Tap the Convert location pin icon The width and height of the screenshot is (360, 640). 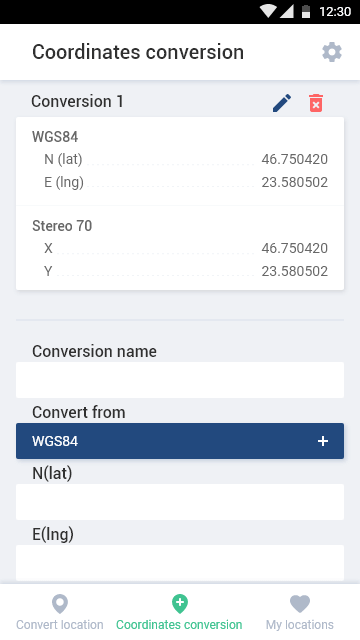coord(60,604)
